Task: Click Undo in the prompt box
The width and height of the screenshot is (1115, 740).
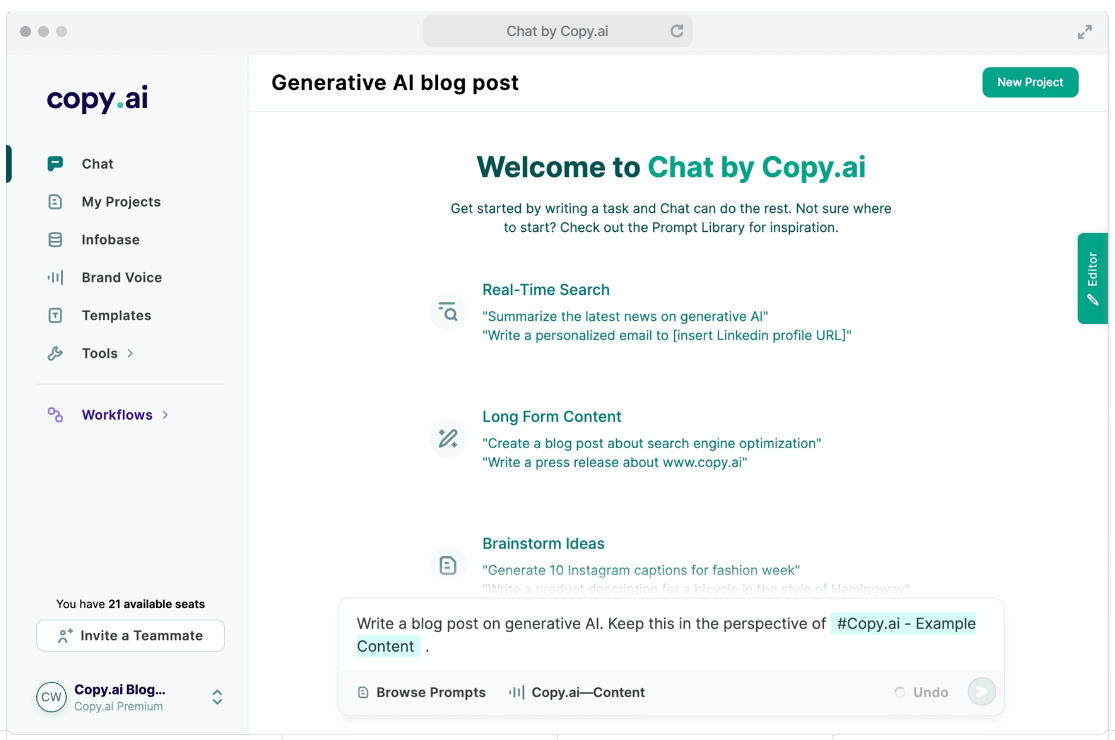Action: click(x=921, y=692)
